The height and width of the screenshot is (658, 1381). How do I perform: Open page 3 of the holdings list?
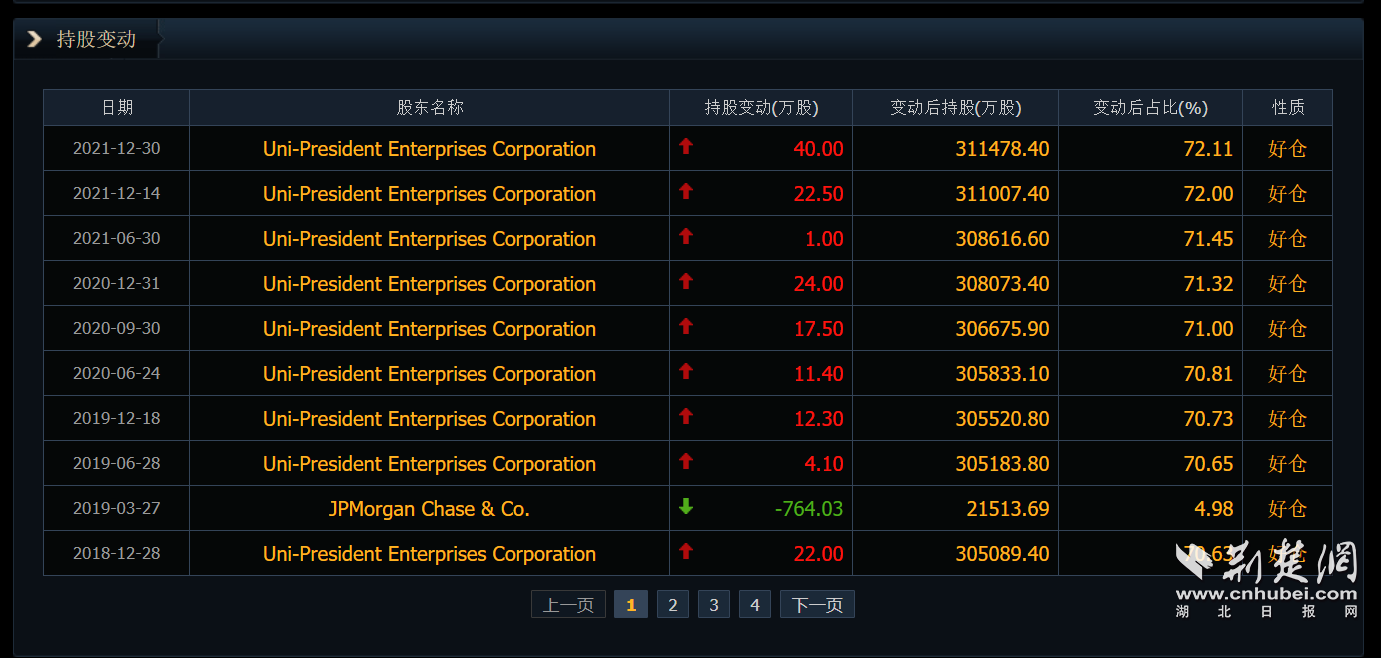pyautogui.click(x=714, y=605)
